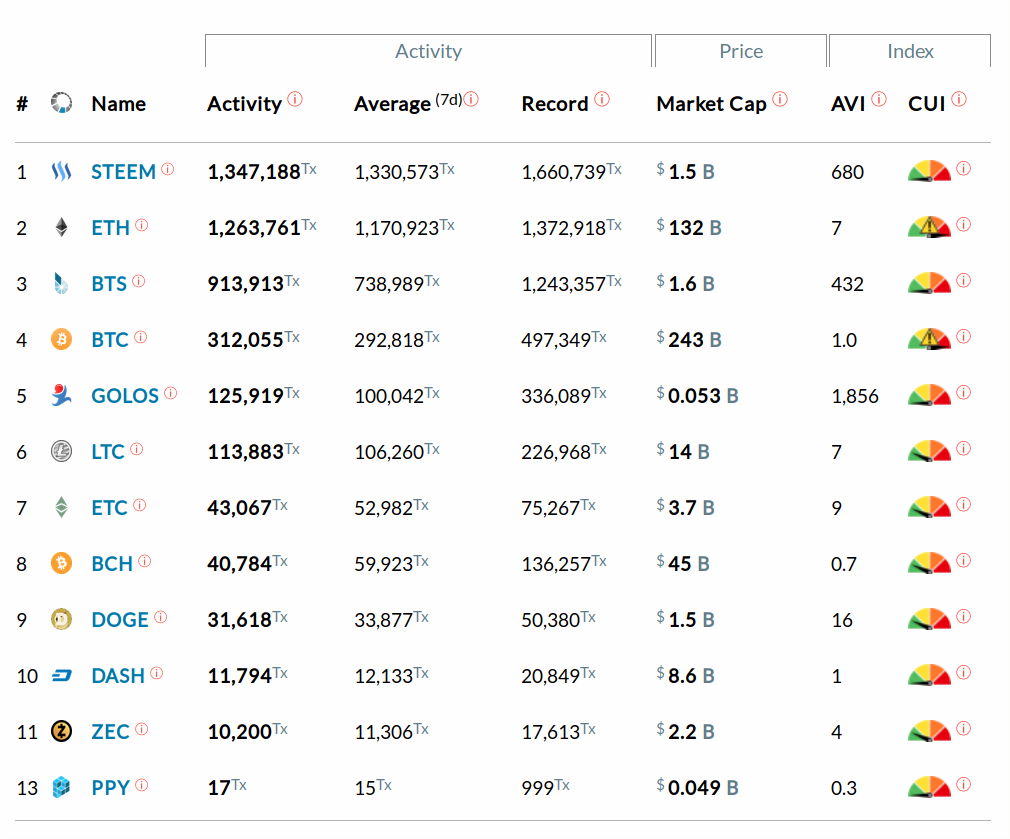This screenshot has width=1010, height=839.
Task: Open the info icon beside Market Cap header
Action: (780, 99)
